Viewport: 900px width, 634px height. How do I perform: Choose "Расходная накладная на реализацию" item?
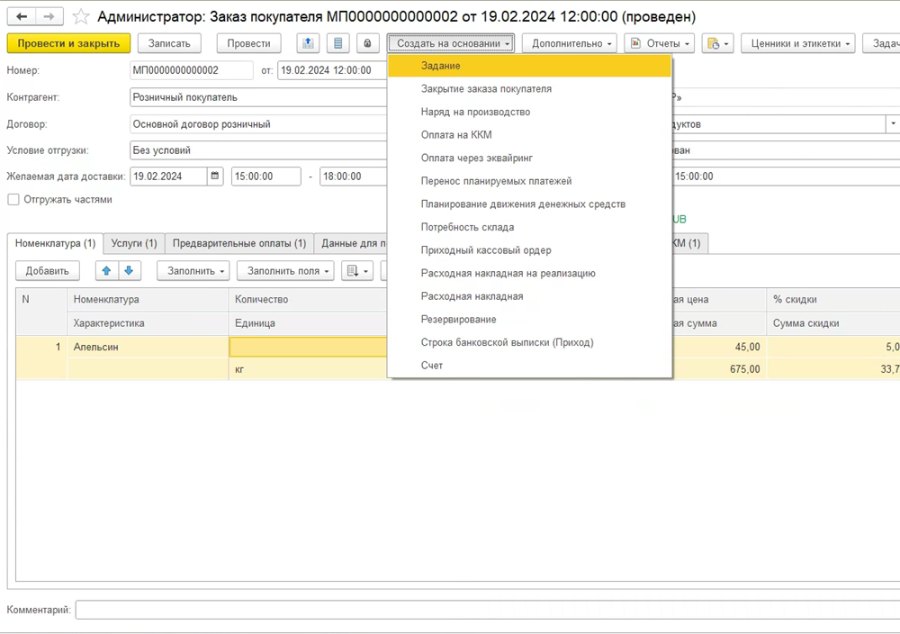click(x=530, y=273)
